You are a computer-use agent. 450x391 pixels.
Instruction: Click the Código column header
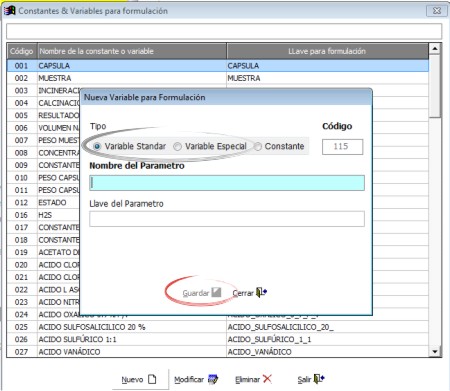pyautogui.click(x=22, y=51)
